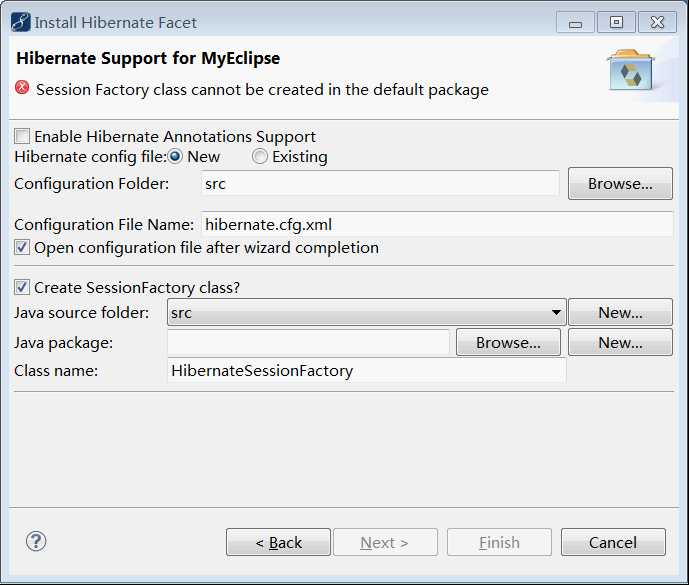The width and height of the screenshot is (689, 585).
Task: Go to previous page with Back button
Action: click(x=278, y=543)
